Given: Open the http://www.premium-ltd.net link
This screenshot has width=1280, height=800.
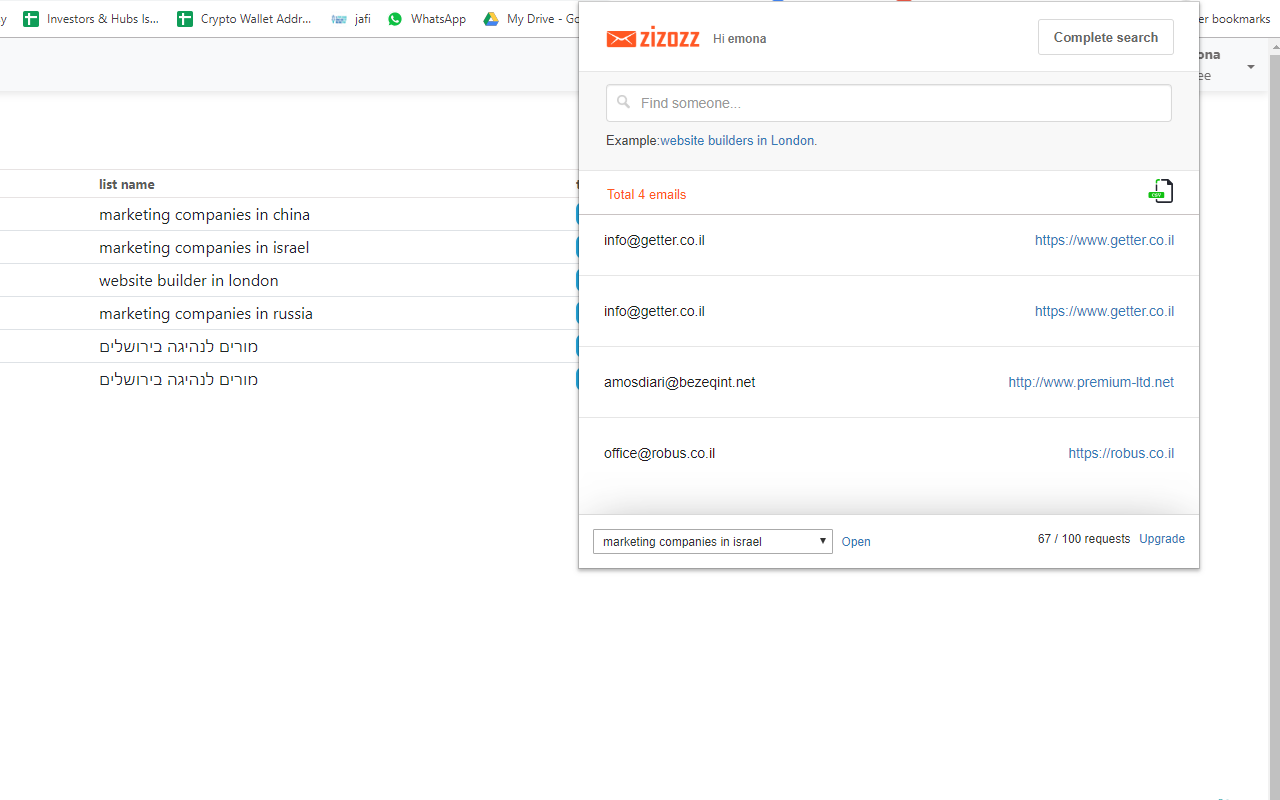Looking at the screenshot, I should coord(1091,382).
